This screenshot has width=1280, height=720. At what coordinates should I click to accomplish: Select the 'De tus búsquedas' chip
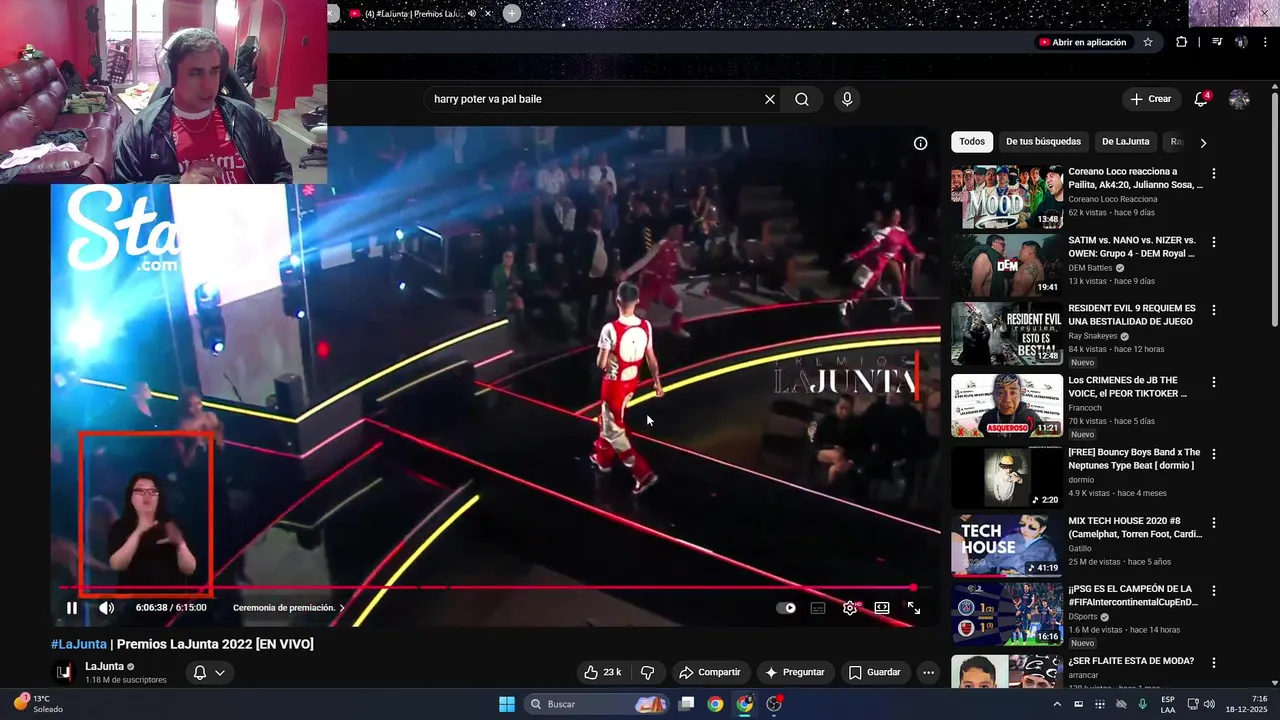pyautogui.click(x=1043, y=142)
